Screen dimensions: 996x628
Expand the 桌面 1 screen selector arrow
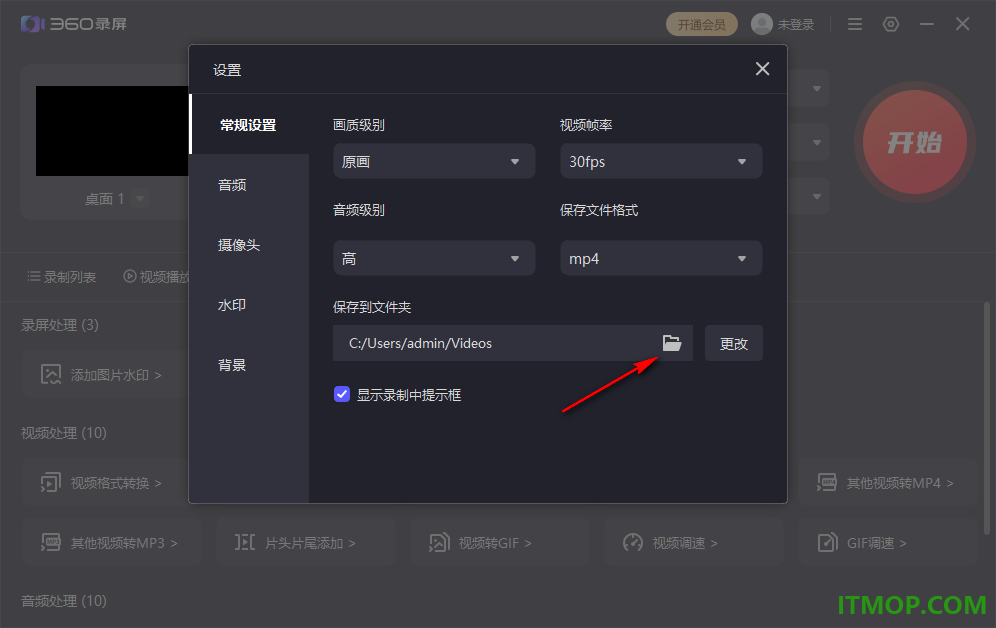(x=140, y=199)
